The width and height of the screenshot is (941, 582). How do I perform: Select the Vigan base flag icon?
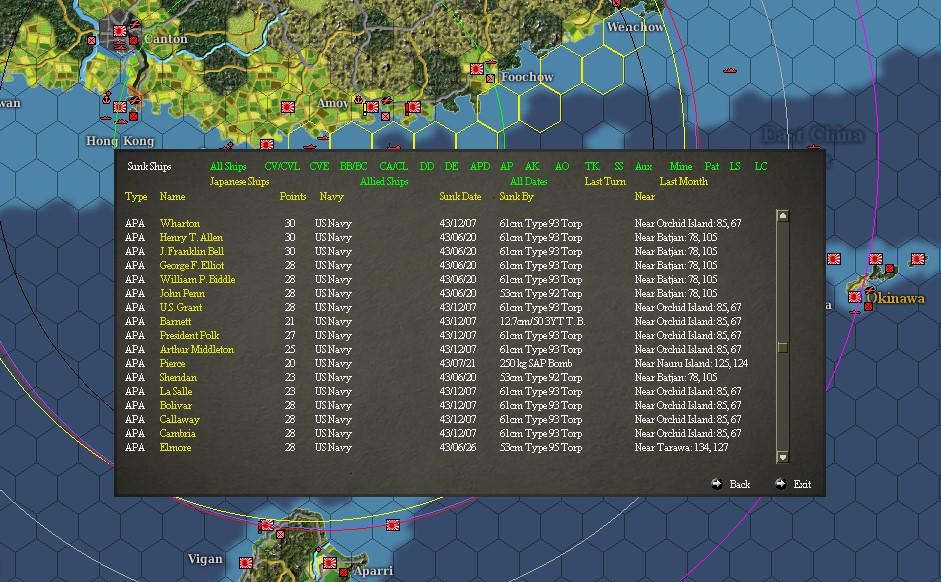point(246,563)
